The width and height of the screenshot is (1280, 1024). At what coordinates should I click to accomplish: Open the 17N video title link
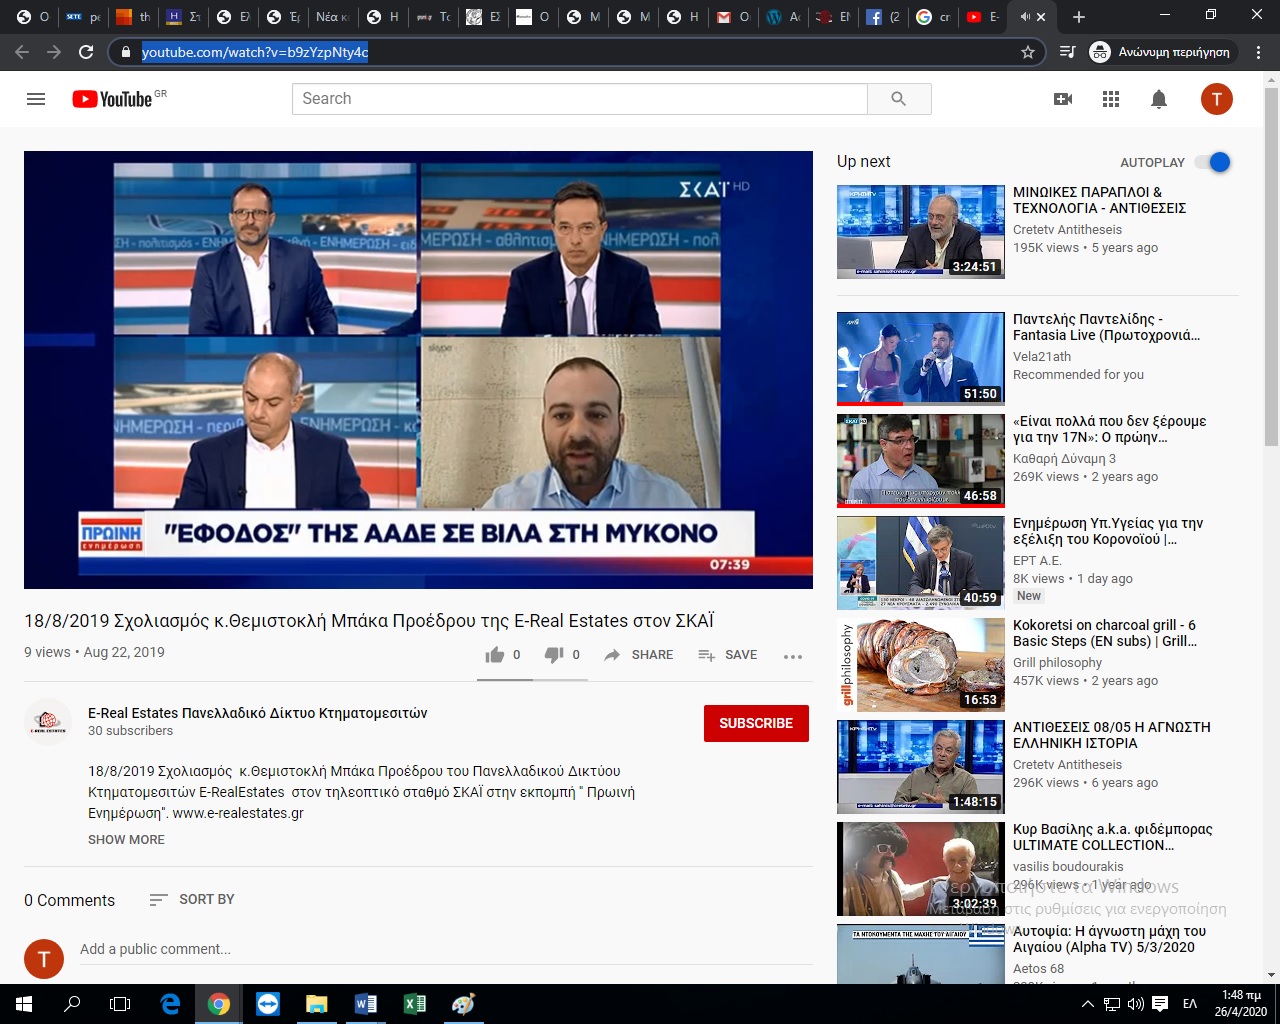pyautogui.click(x=1110, y=429)
